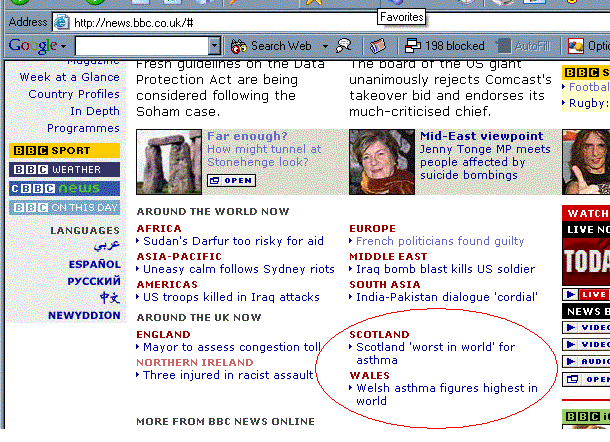Open Week at a Glance link

pos(70,77)
